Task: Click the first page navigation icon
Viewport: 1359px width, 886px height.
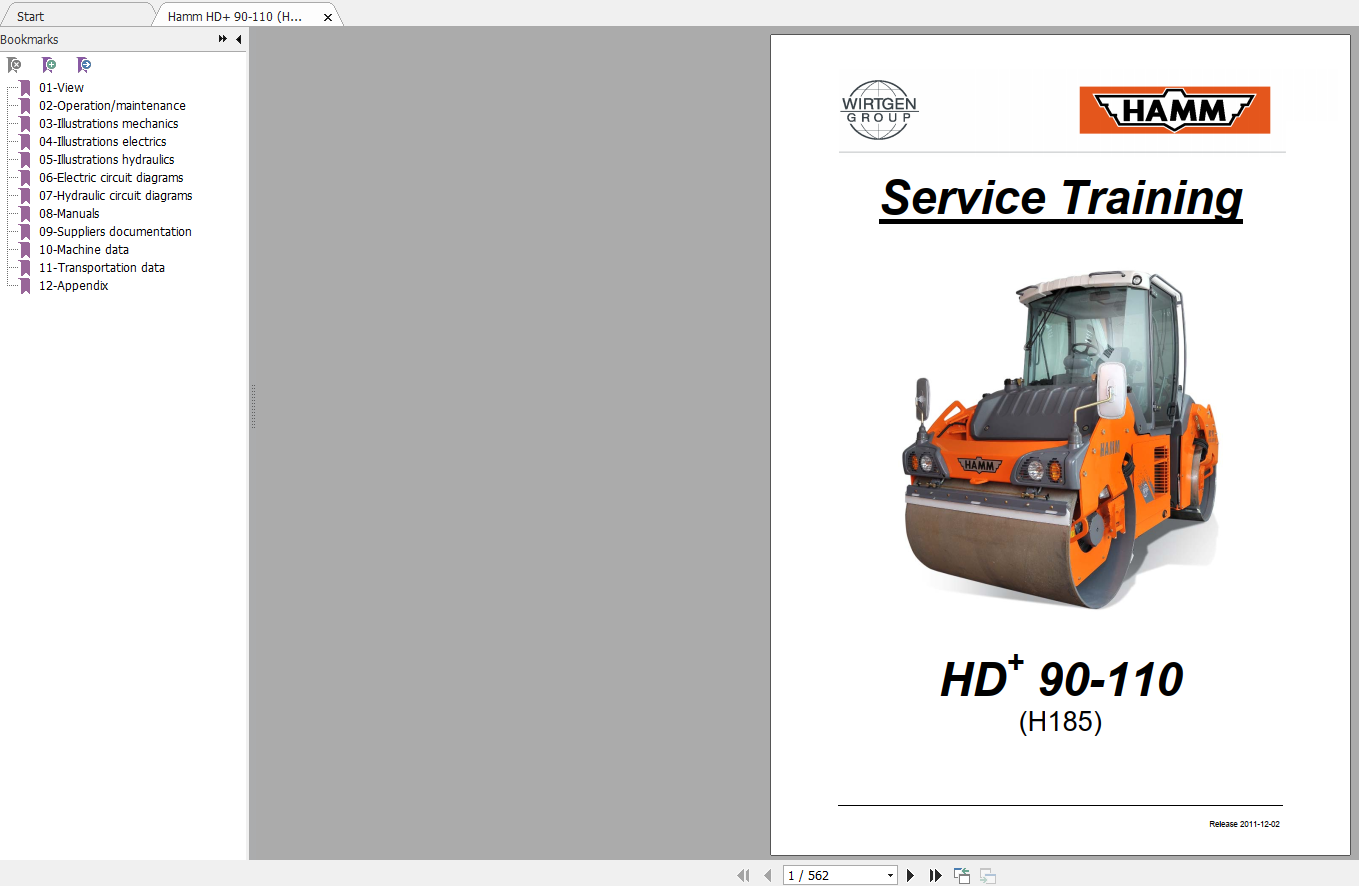Action: pyautogui.click(x=744, y=874)
